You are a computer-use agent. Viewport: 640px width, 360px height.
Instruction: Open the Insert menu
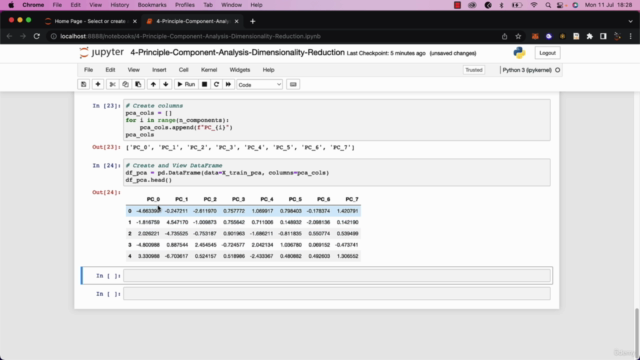(159, 70)
